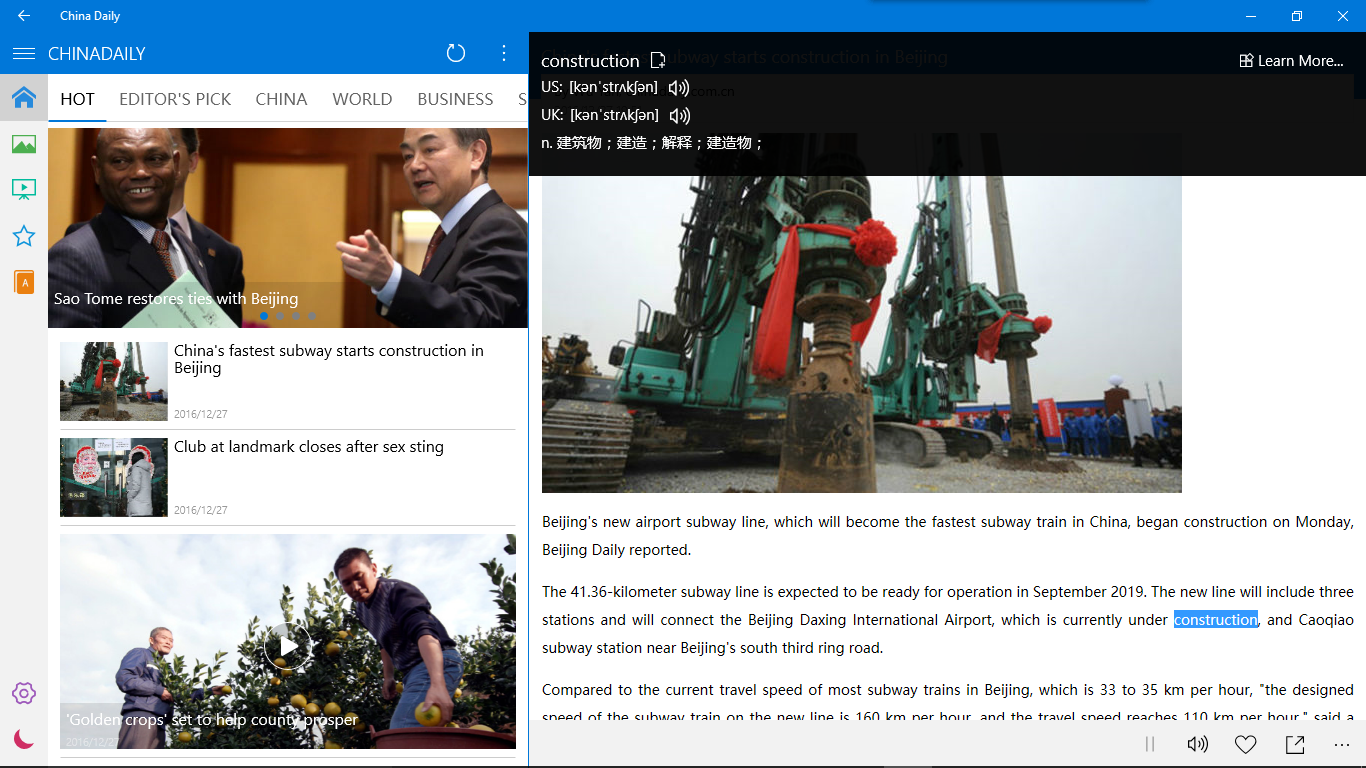Share the article using the share icon
Image resolution: width=1366 pixels, height=768 pixels.
tap(1295, 744)
